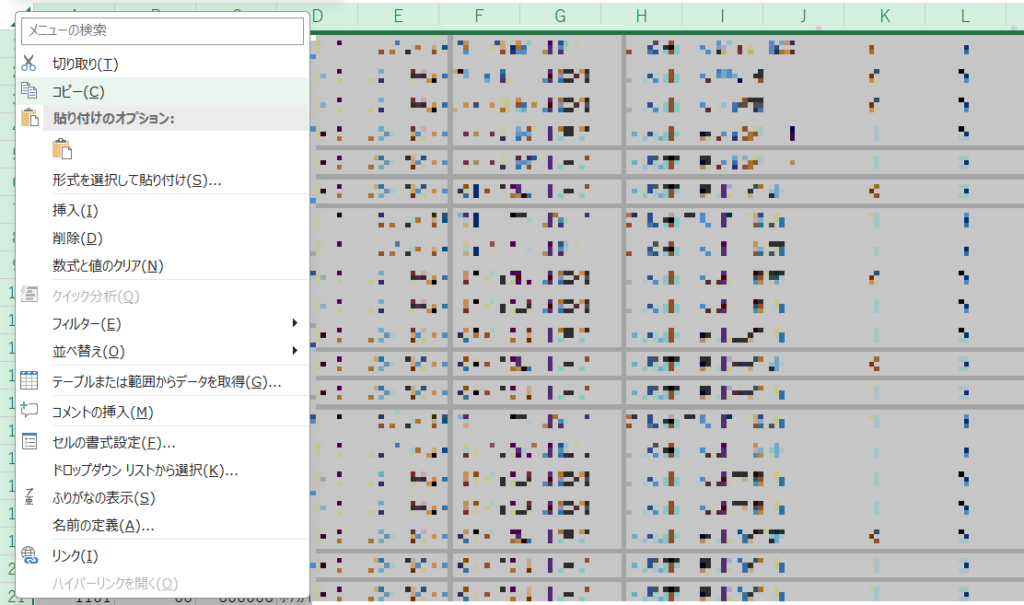Open 名前の定義 from the context menu
1024x605 pixels.
tap(102, 525)
